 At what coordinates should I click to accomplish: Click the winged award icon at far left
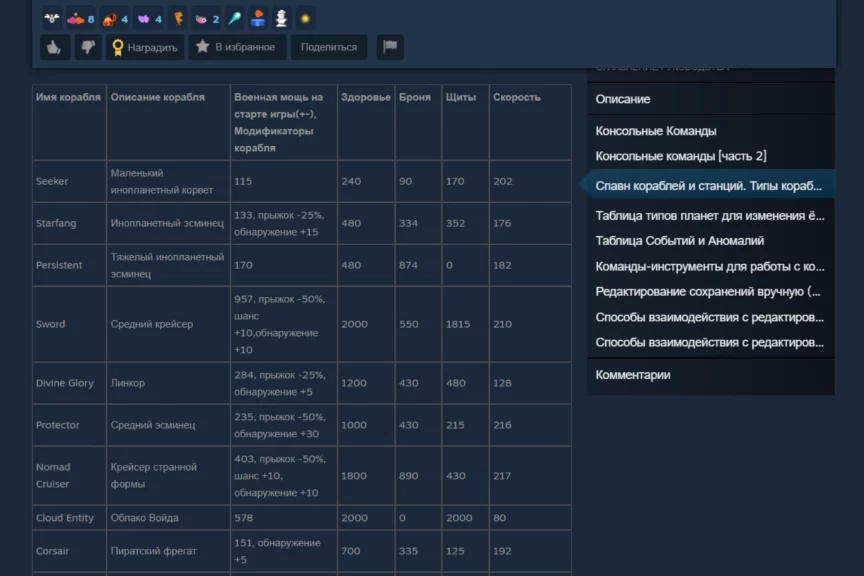pyautogui.click(x=52, y=18)
